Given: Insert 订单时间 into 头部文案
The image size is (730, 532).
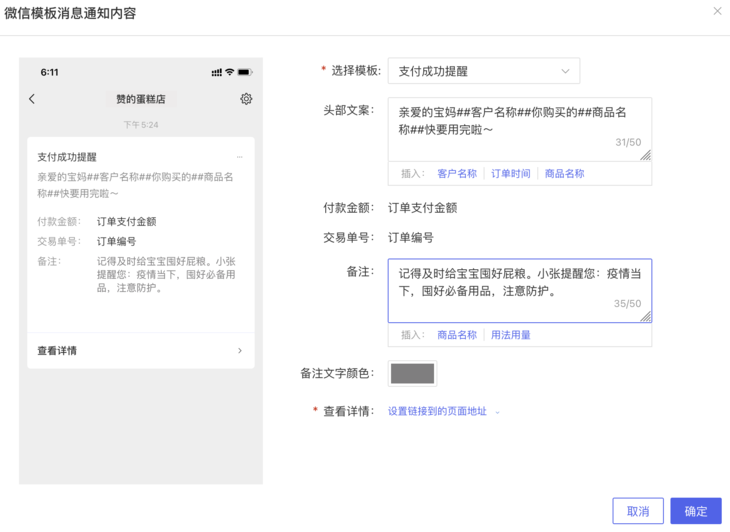Looking at the screenshot, I should click(510, 174).
